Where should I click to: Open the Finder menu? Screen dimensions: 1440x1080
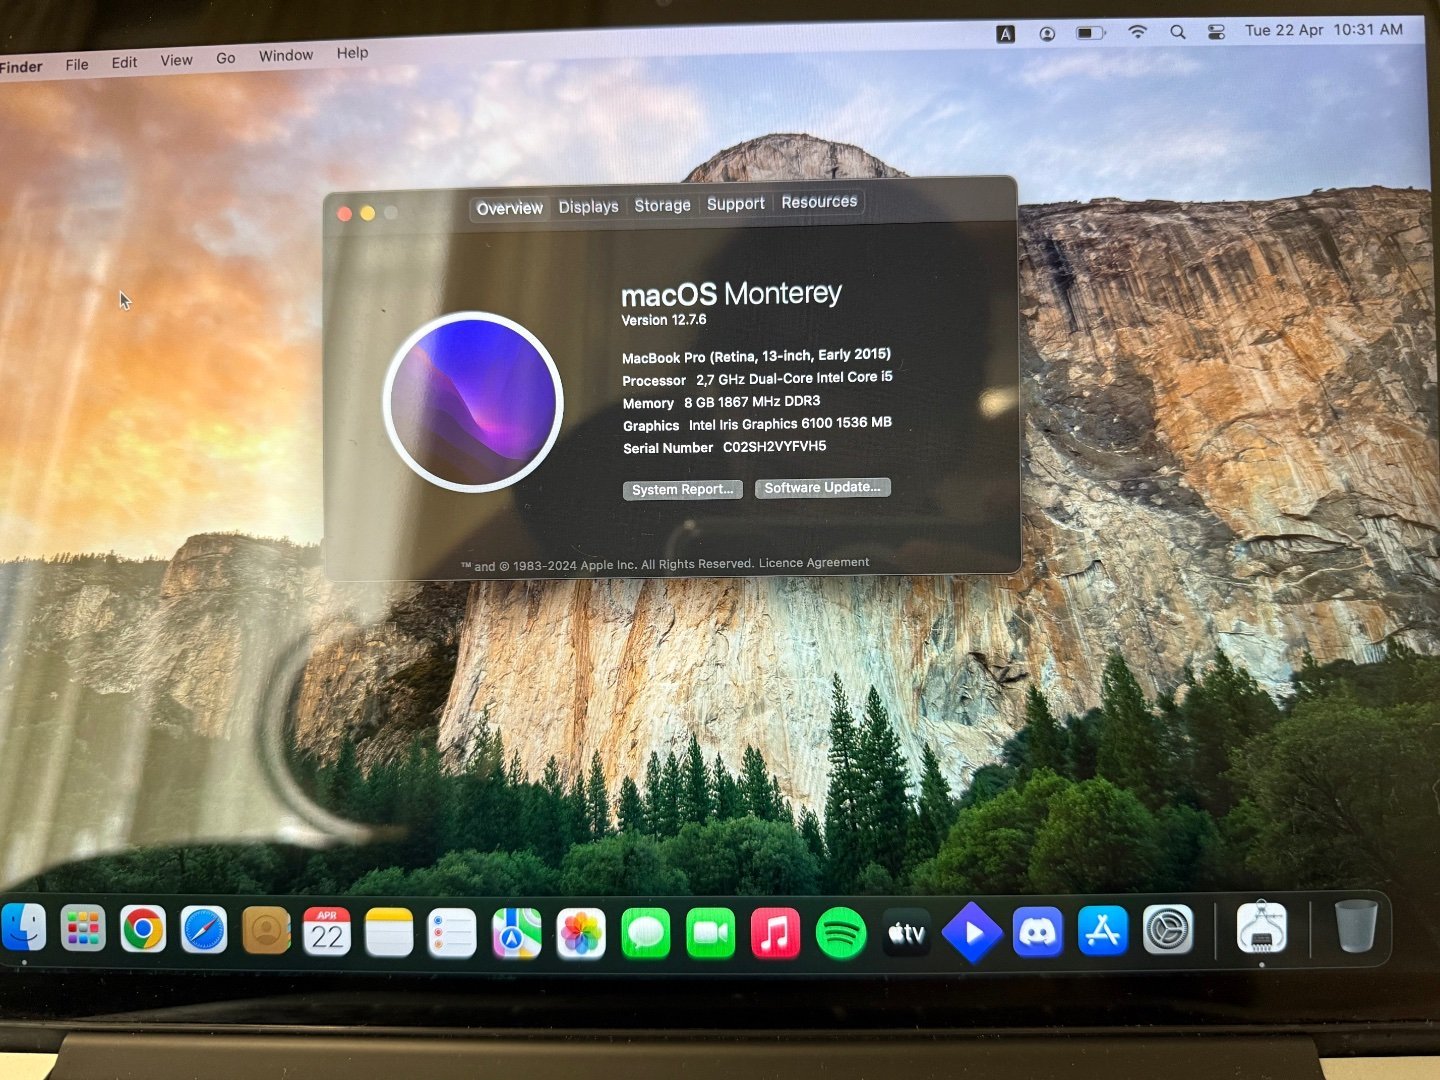pyautogui.click(x=21, y=67)
